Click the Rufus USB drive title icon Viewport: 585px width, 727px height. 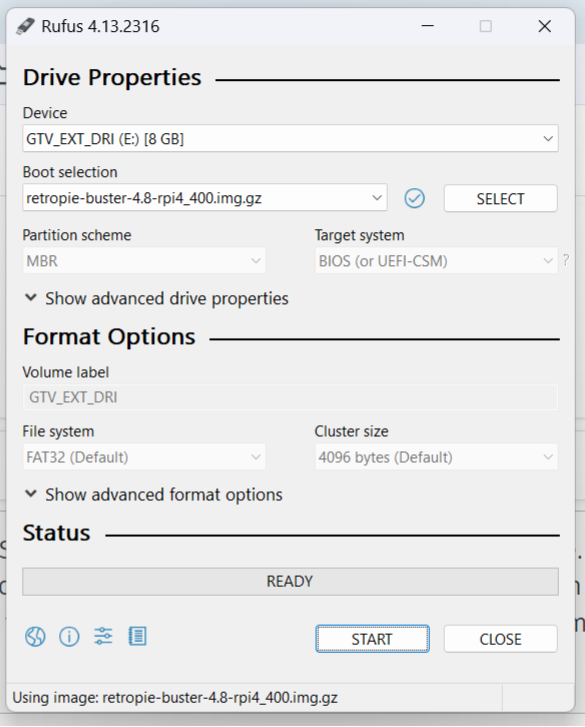coord(25,26)
